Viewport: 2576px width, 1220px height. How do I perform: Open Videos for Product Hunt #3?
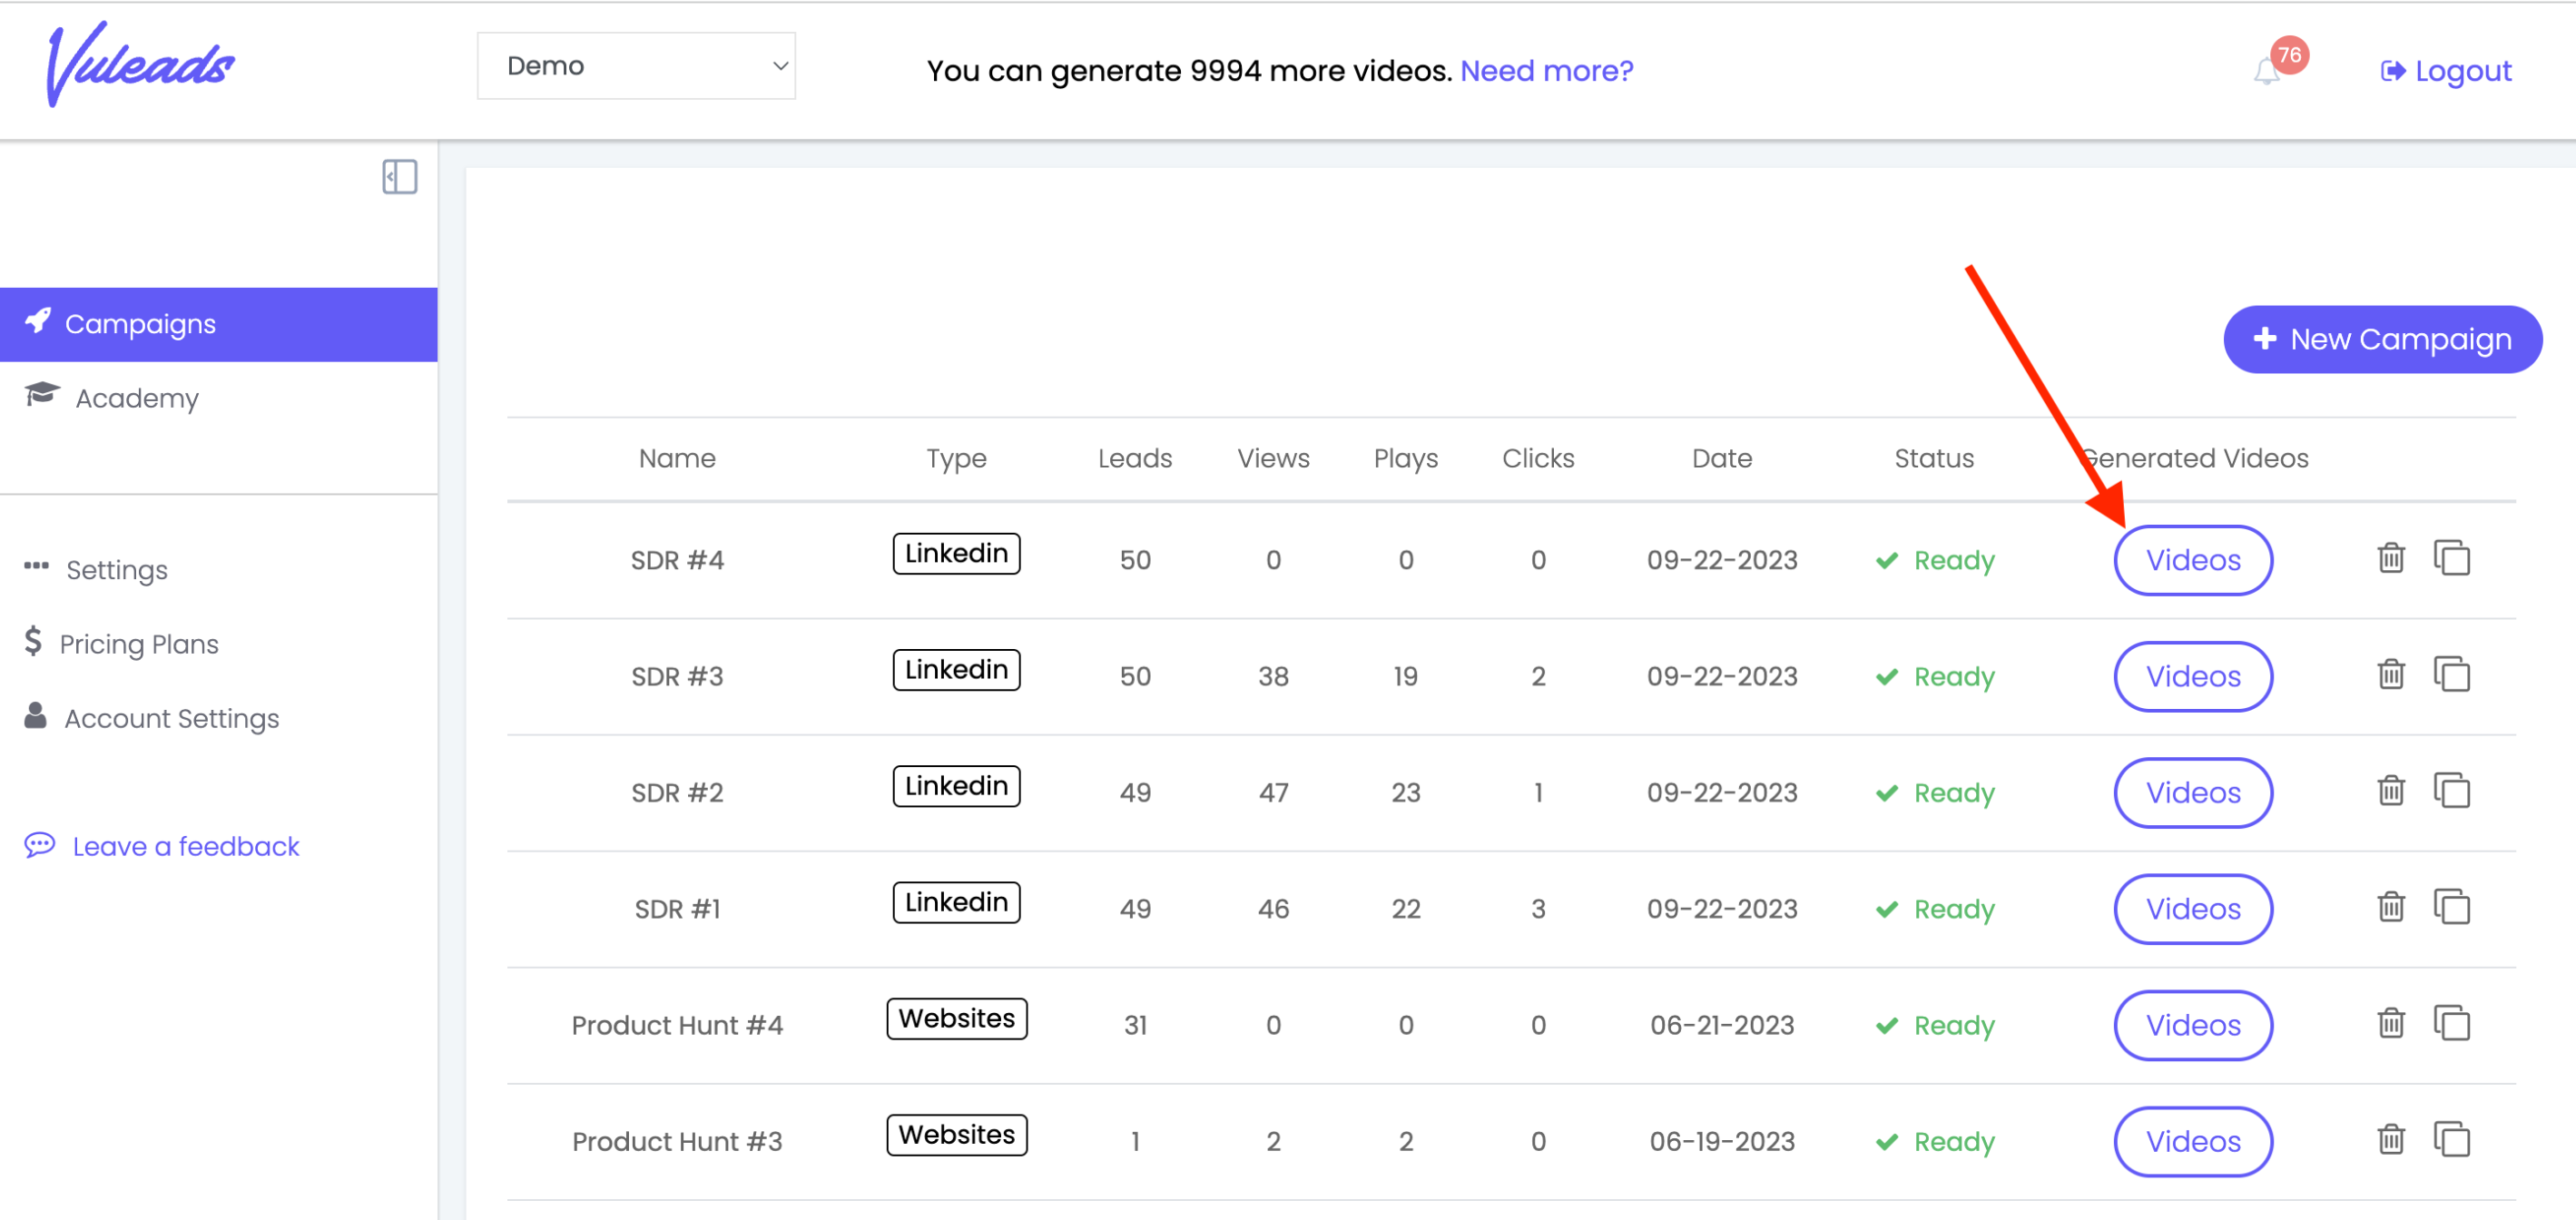point(2192,1141)
